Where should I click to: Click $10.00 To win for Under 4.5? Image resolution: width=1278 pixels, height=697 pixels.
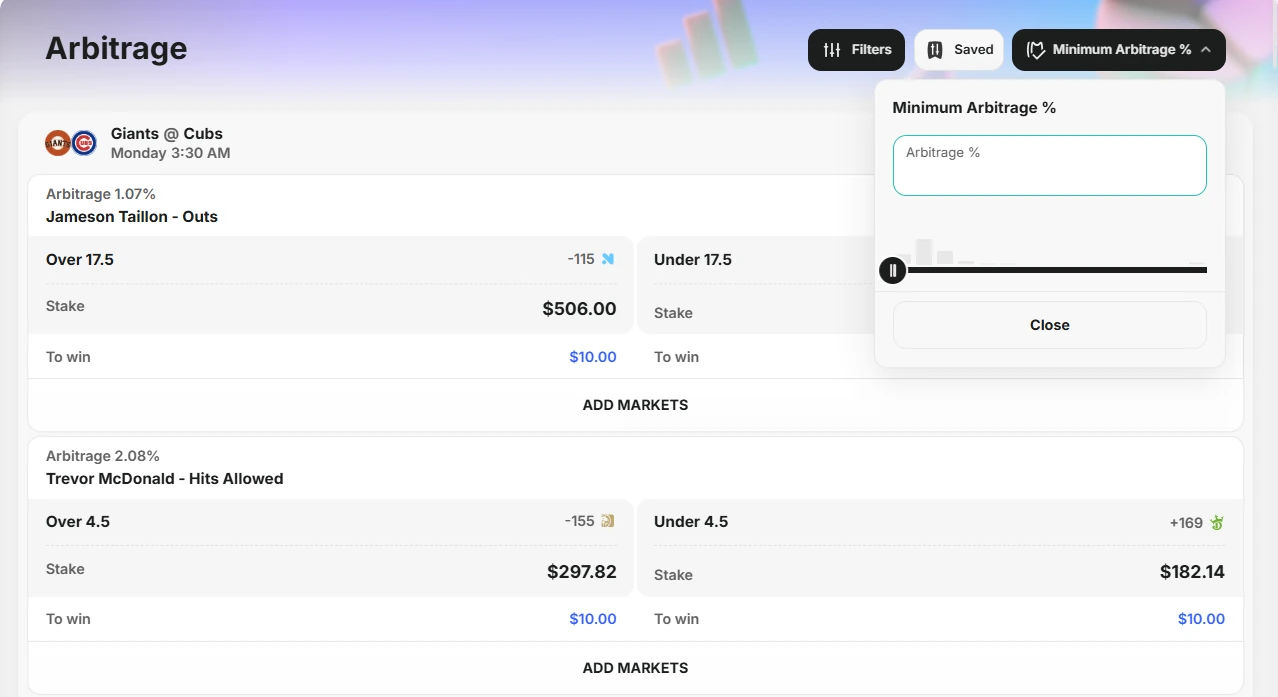[x=1201, y=619]
